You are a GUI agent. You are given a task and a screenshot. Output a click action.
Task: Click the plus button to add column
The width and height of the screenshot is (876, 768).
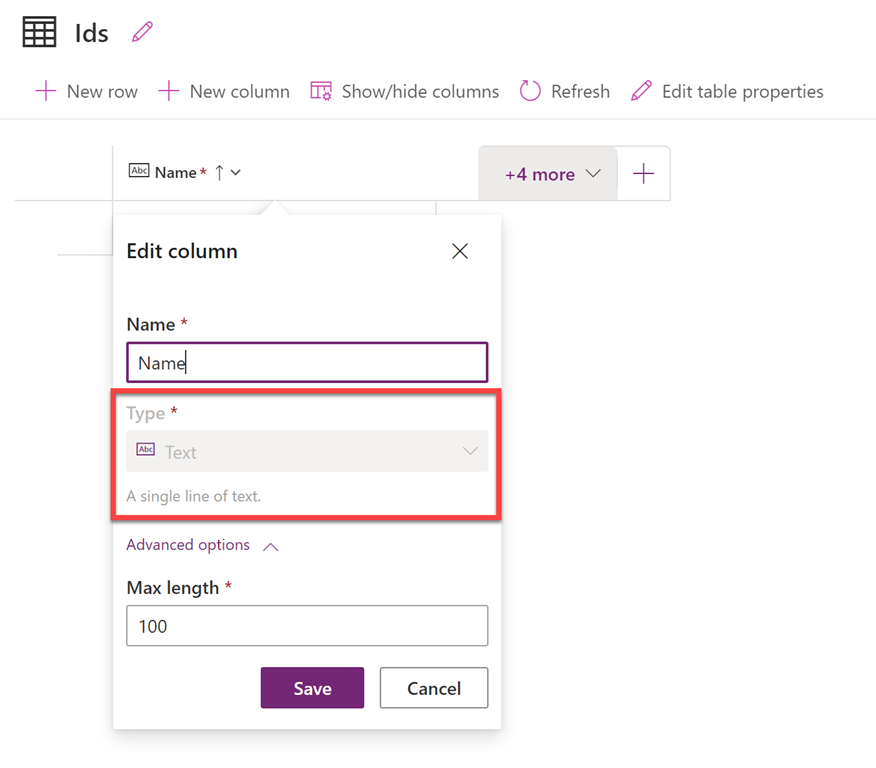point(644,174)
